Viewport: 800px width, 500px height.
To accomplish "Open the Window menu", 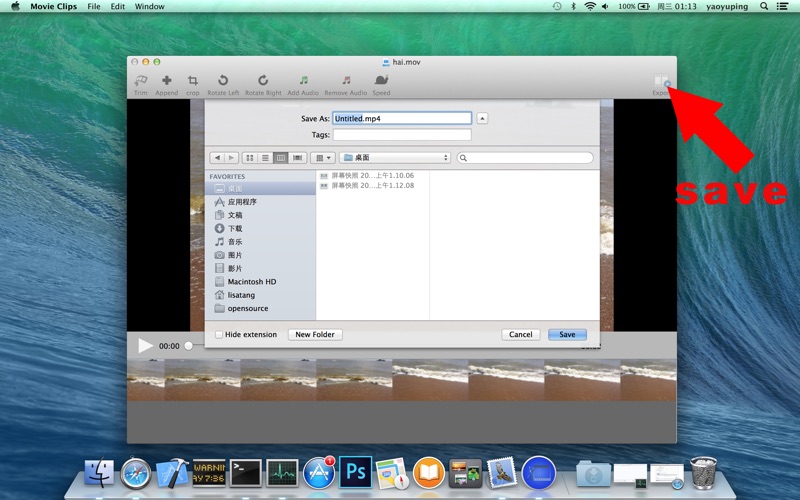I will click(x=149, y=6).
